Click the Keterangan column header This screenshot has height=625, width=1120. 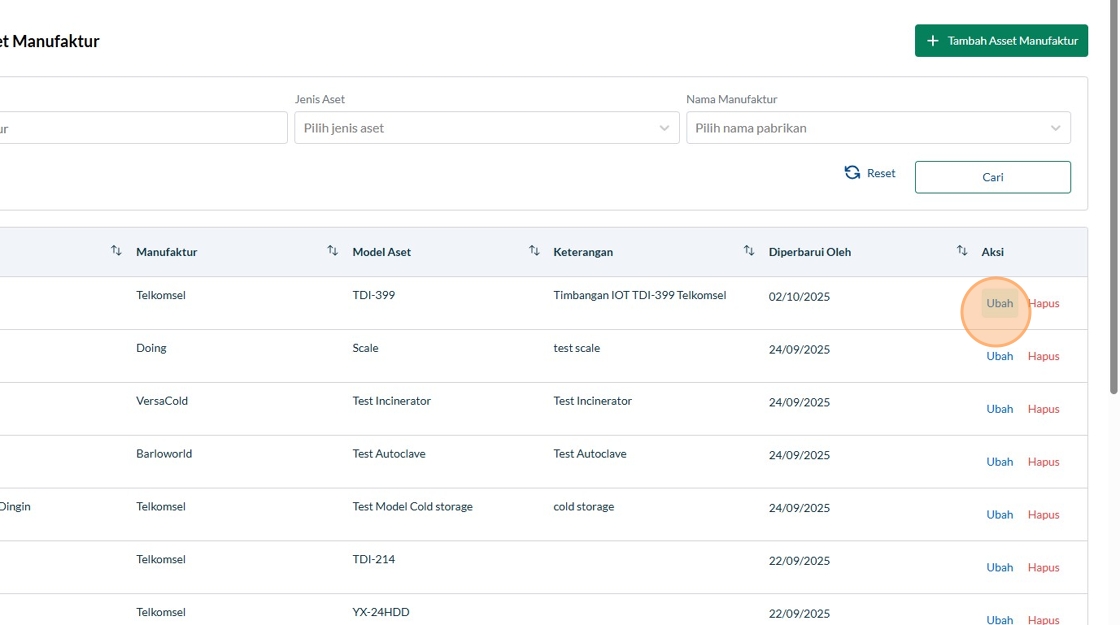[x=583, y=251]
